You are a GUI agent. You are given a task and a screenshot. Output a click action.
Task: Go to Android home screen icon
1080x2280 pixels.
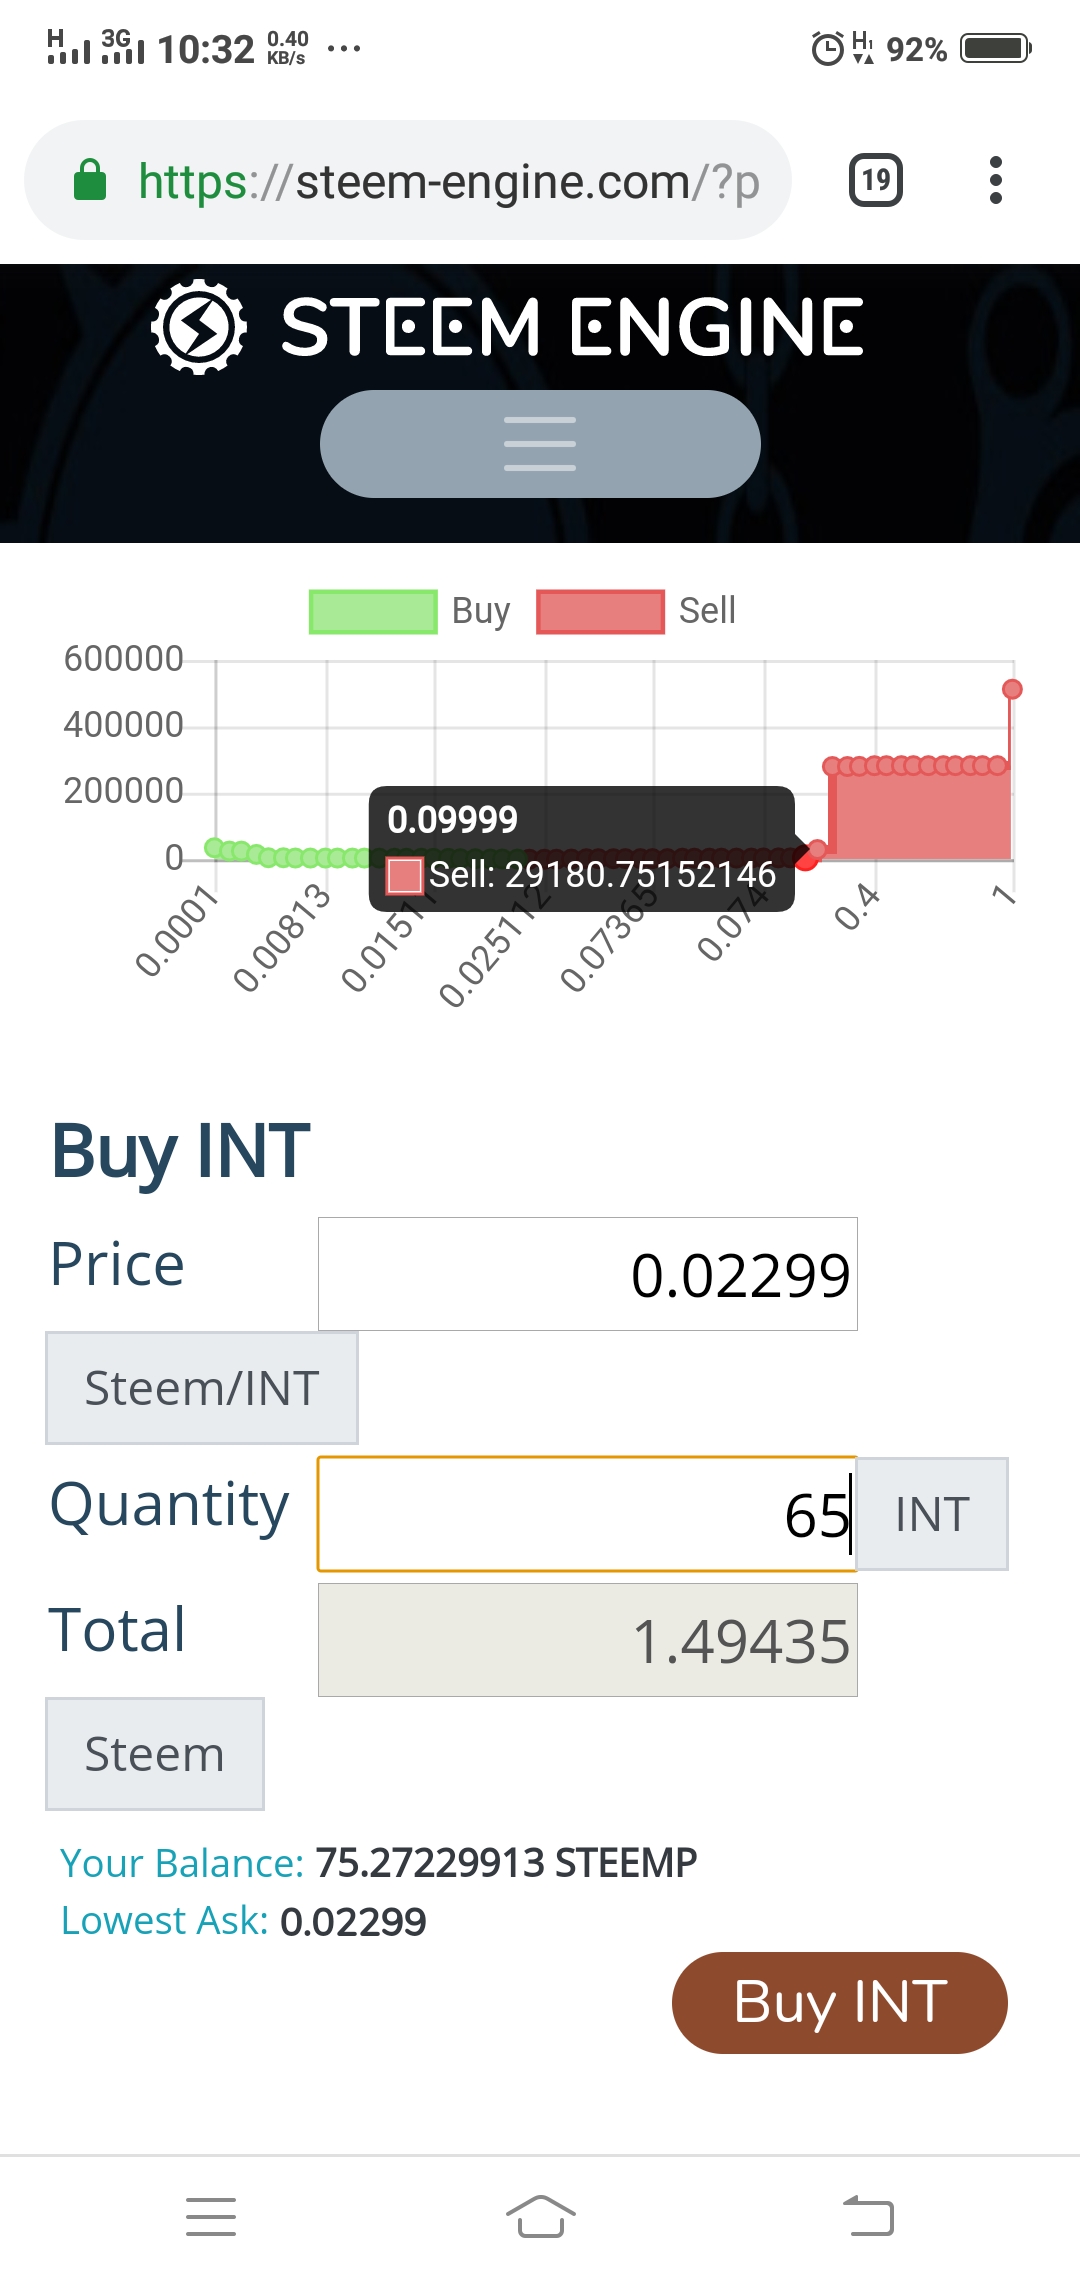pos(540,2217)
